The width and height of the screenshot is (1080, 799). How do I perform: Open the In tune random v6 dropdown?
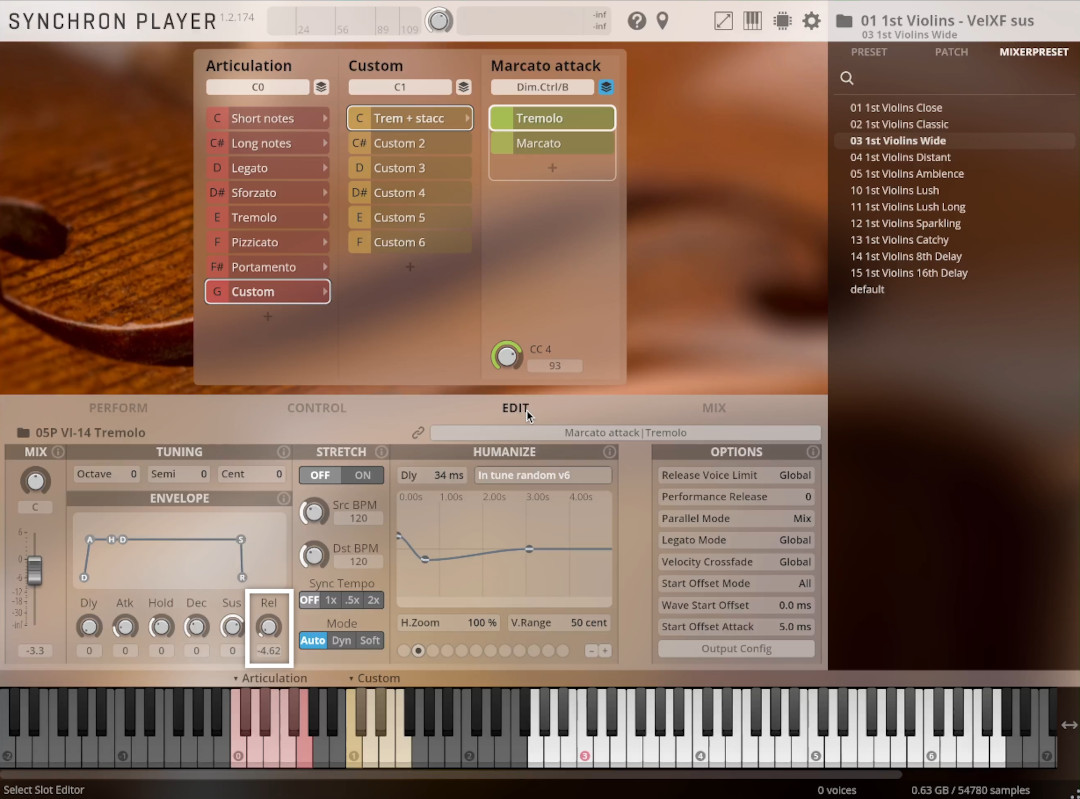(x=543, y=475)
